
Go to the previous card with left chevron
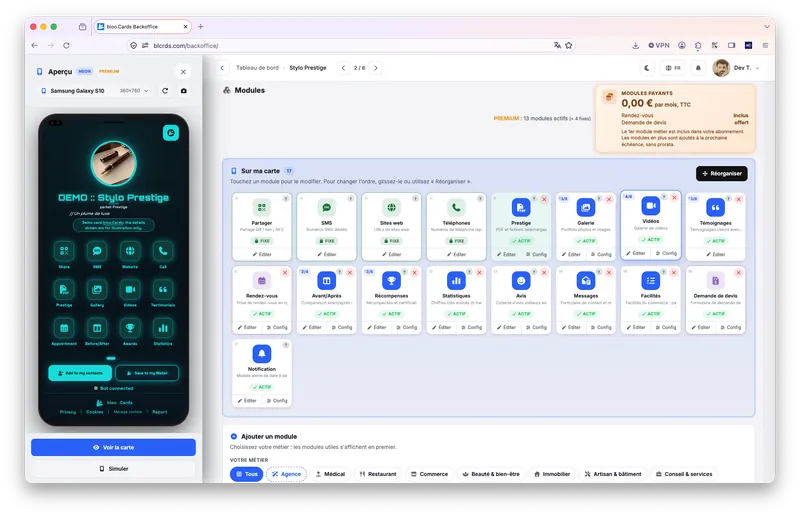343,68
